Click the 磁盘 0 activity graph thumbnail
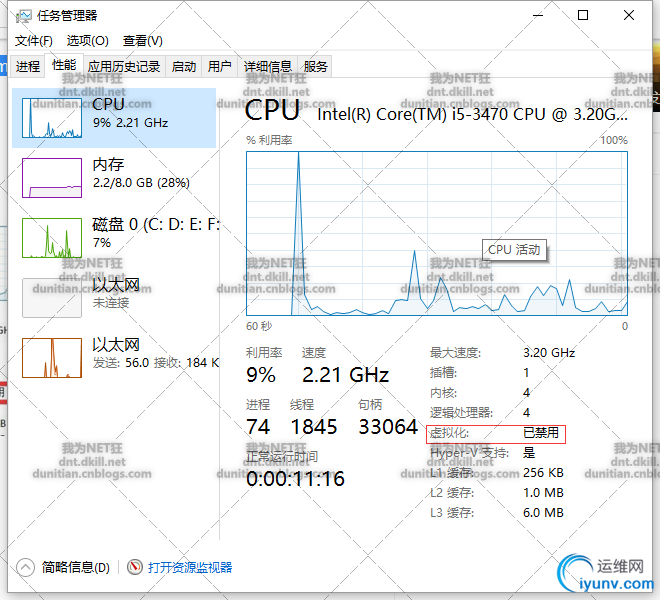The image size is (660, 600). (x=52, y=238)
